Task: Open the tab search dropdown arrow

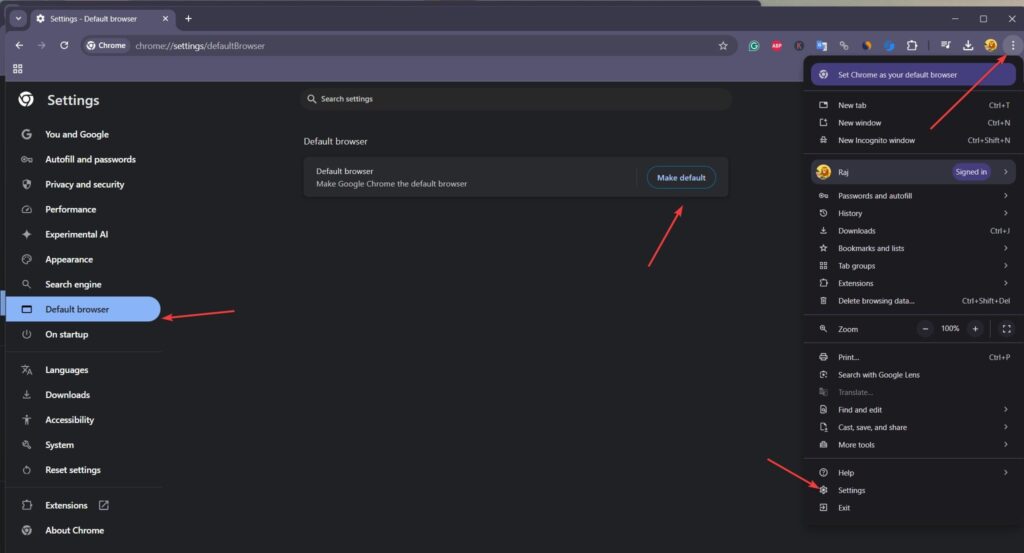Action: click(18, 18)
